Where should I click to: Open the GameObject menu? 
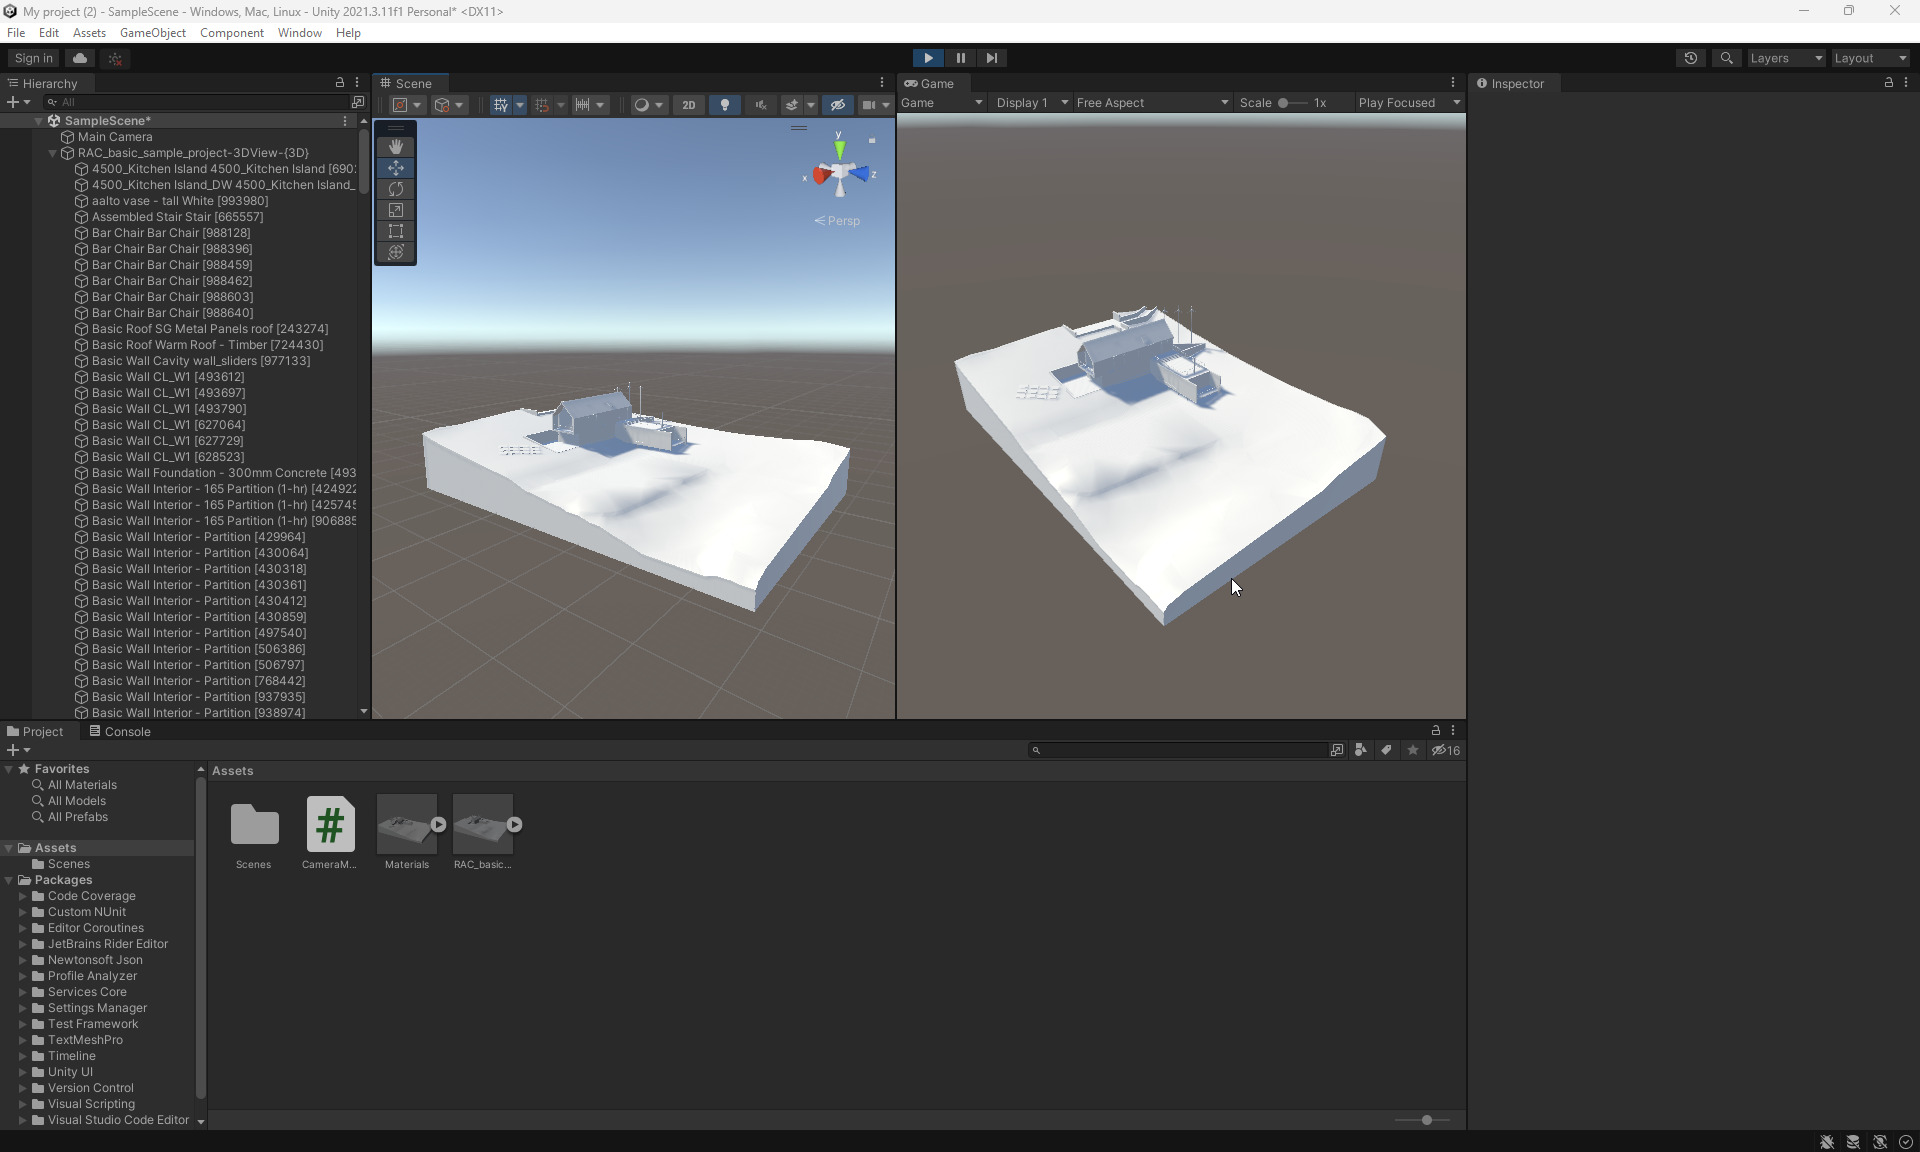[x=152, y=32]
